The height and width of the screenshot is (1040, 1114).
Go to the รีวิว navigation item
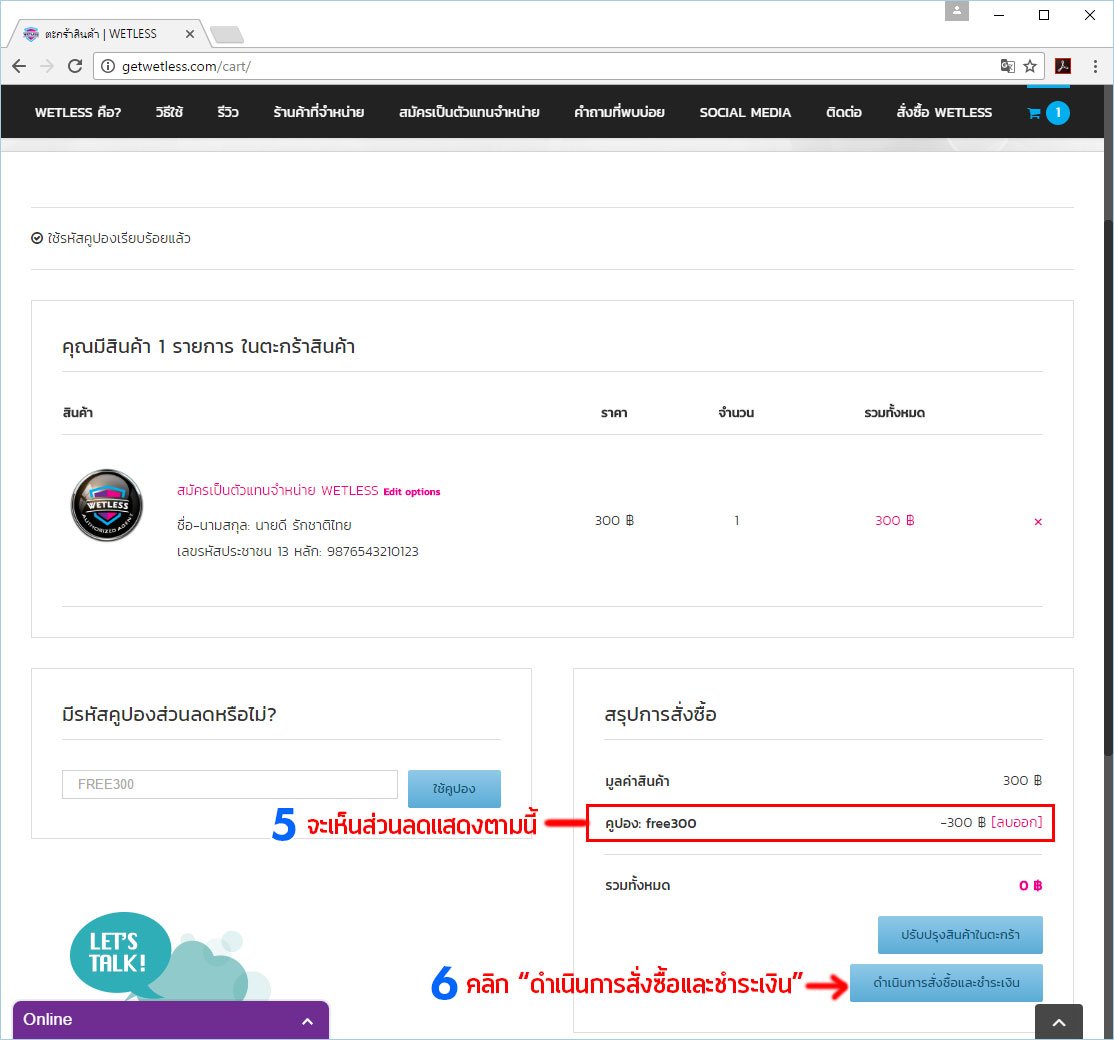click(228, 112)
